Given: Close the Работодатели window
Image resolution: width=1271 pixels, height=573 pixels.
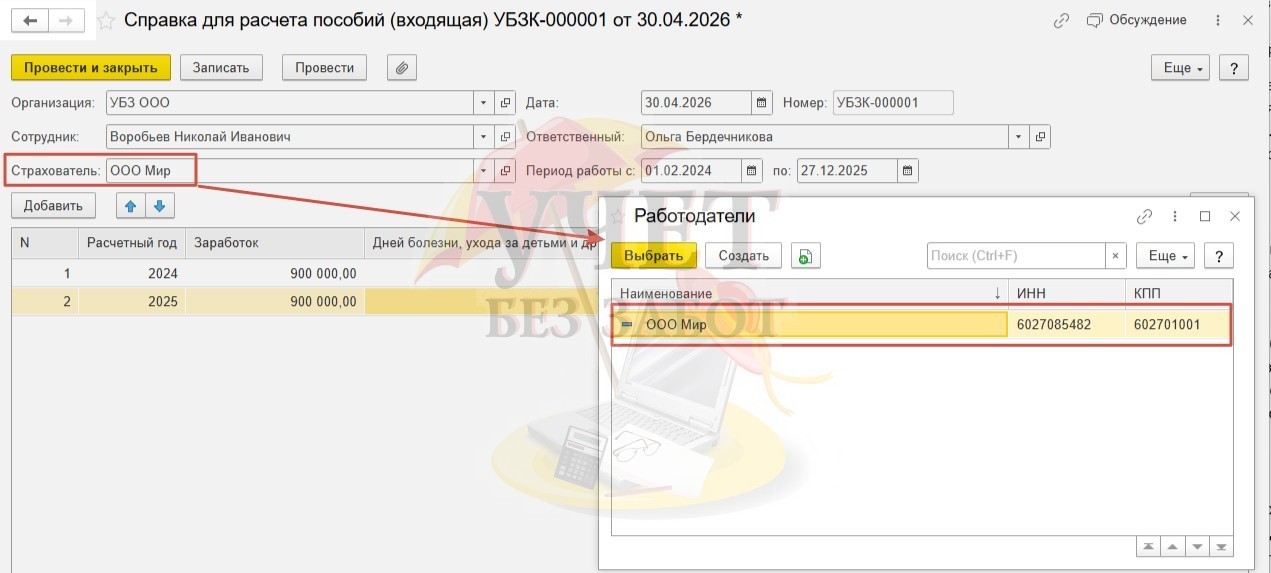Looking at the screenshot, I should point(1235,216).
